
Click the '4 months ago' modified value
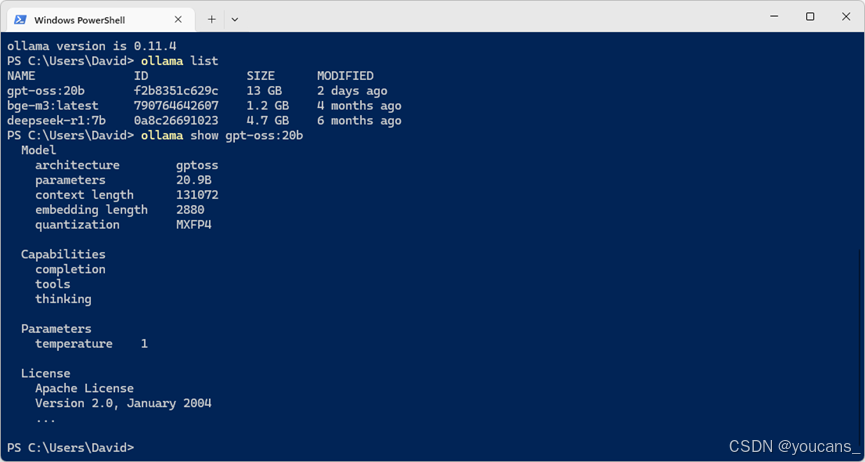tap(359, 105)
